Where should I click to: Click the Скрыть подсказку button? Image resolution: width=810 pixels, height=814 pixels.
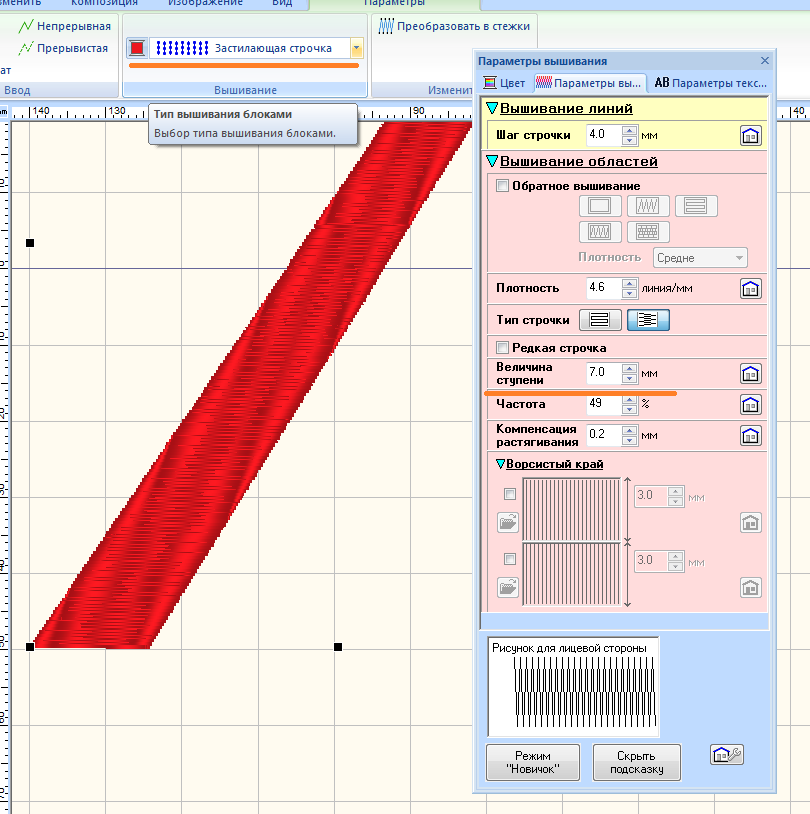point(636,762)
